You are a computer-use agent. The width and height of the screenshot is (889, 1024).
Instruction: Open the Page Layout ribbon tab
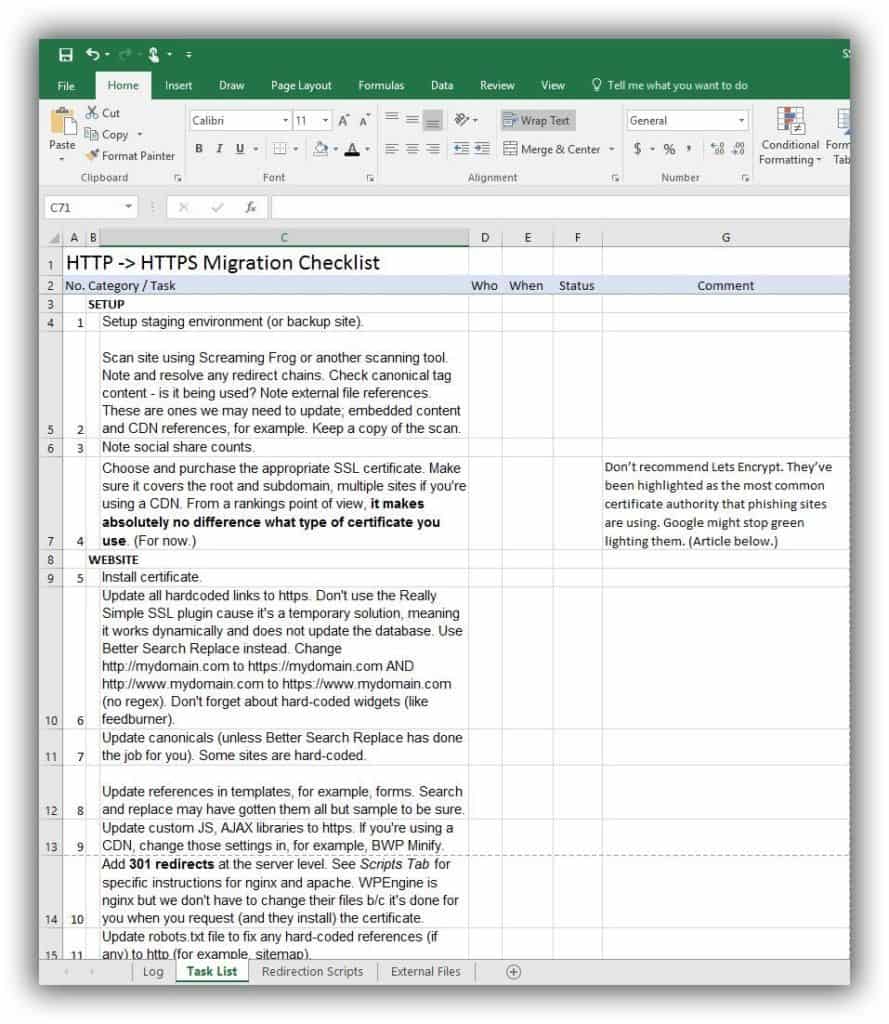pyautogui.click(x=301, y=86)
